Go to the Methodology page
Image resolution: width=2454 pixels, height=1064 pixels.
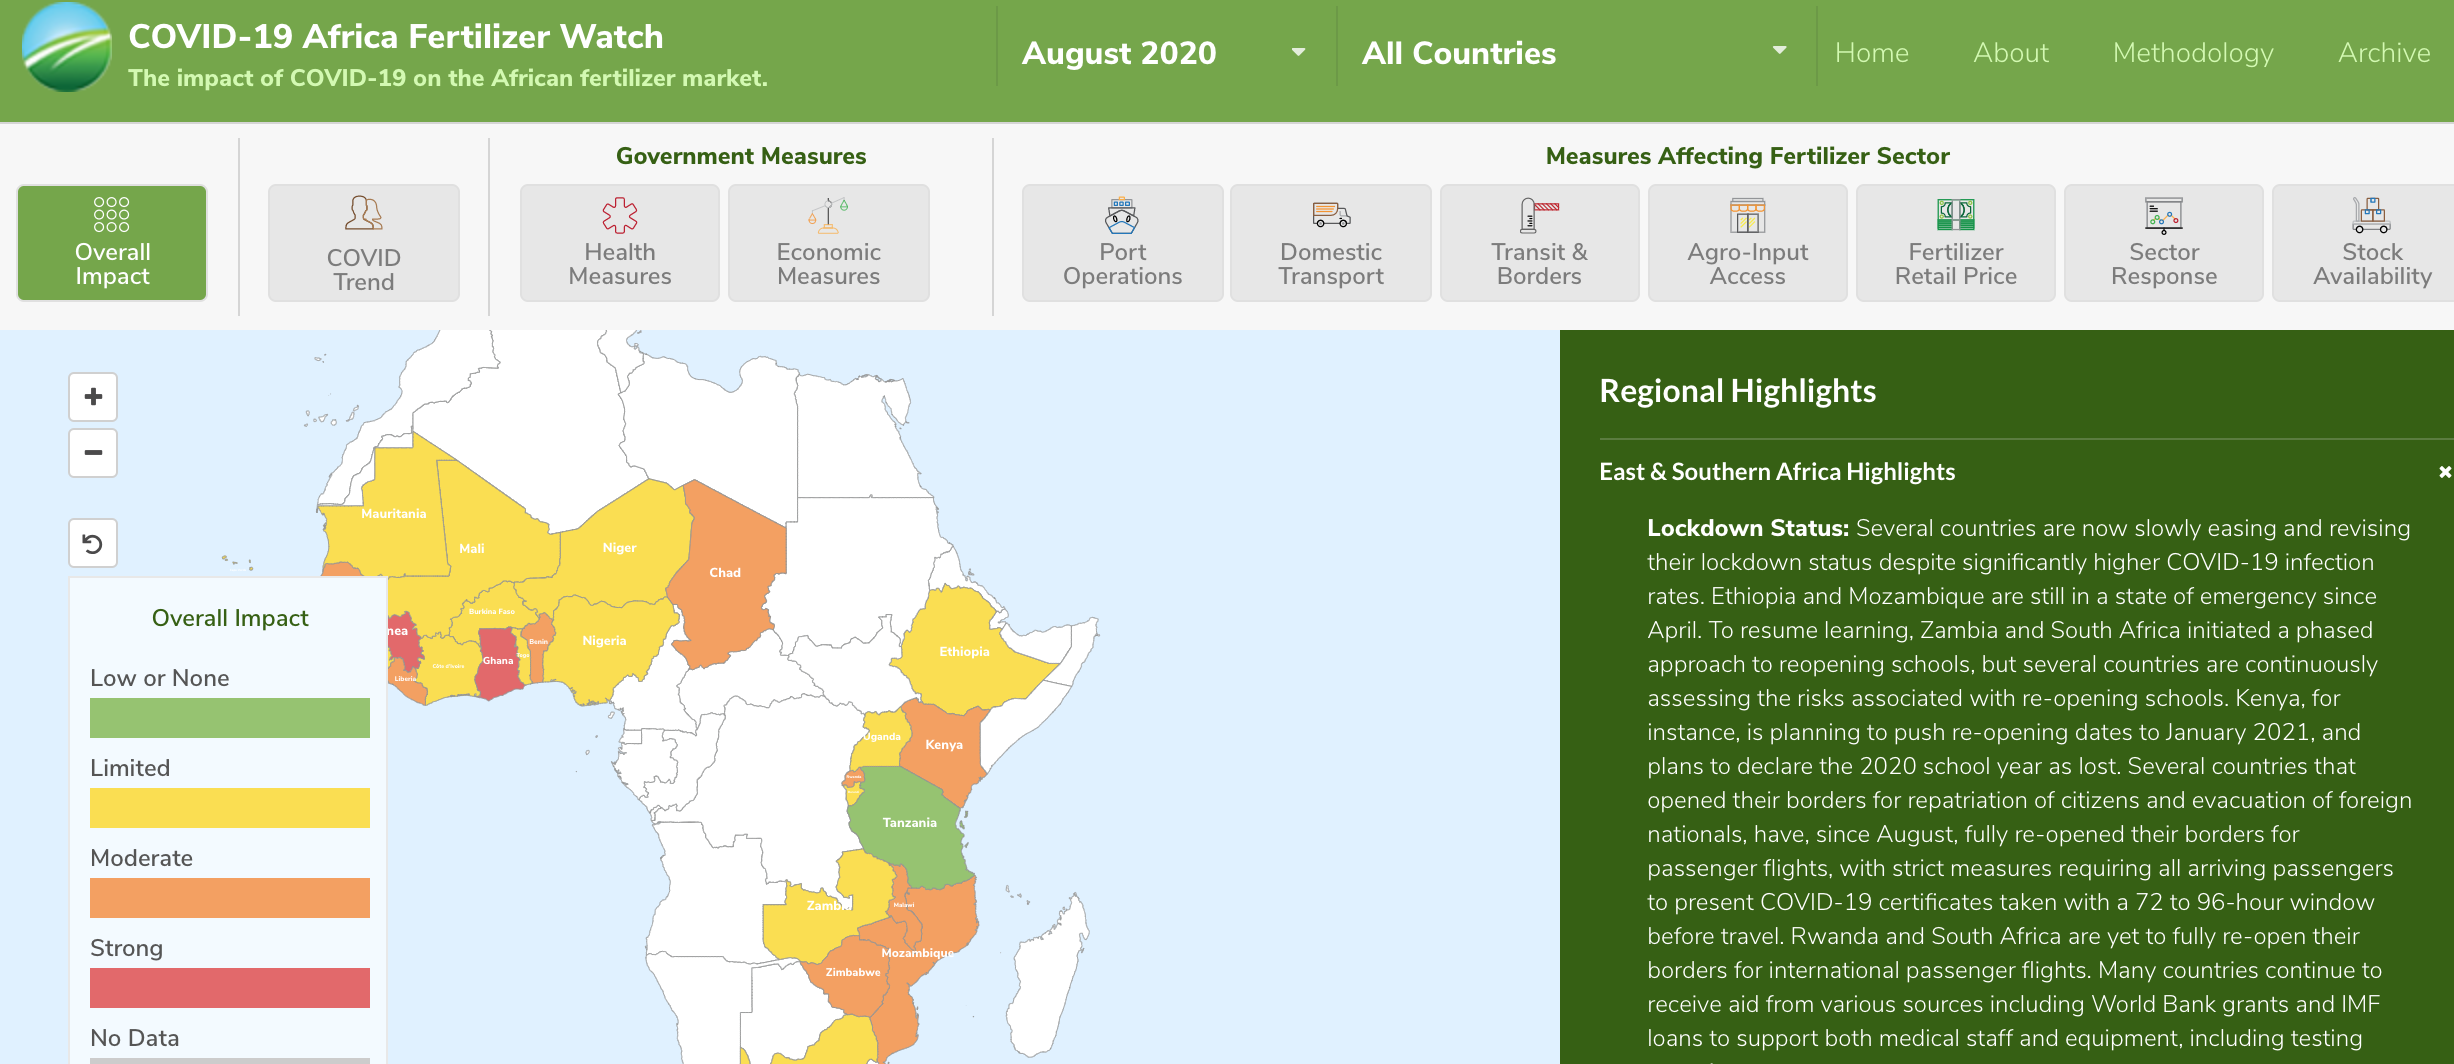(x=2193, y=53)
